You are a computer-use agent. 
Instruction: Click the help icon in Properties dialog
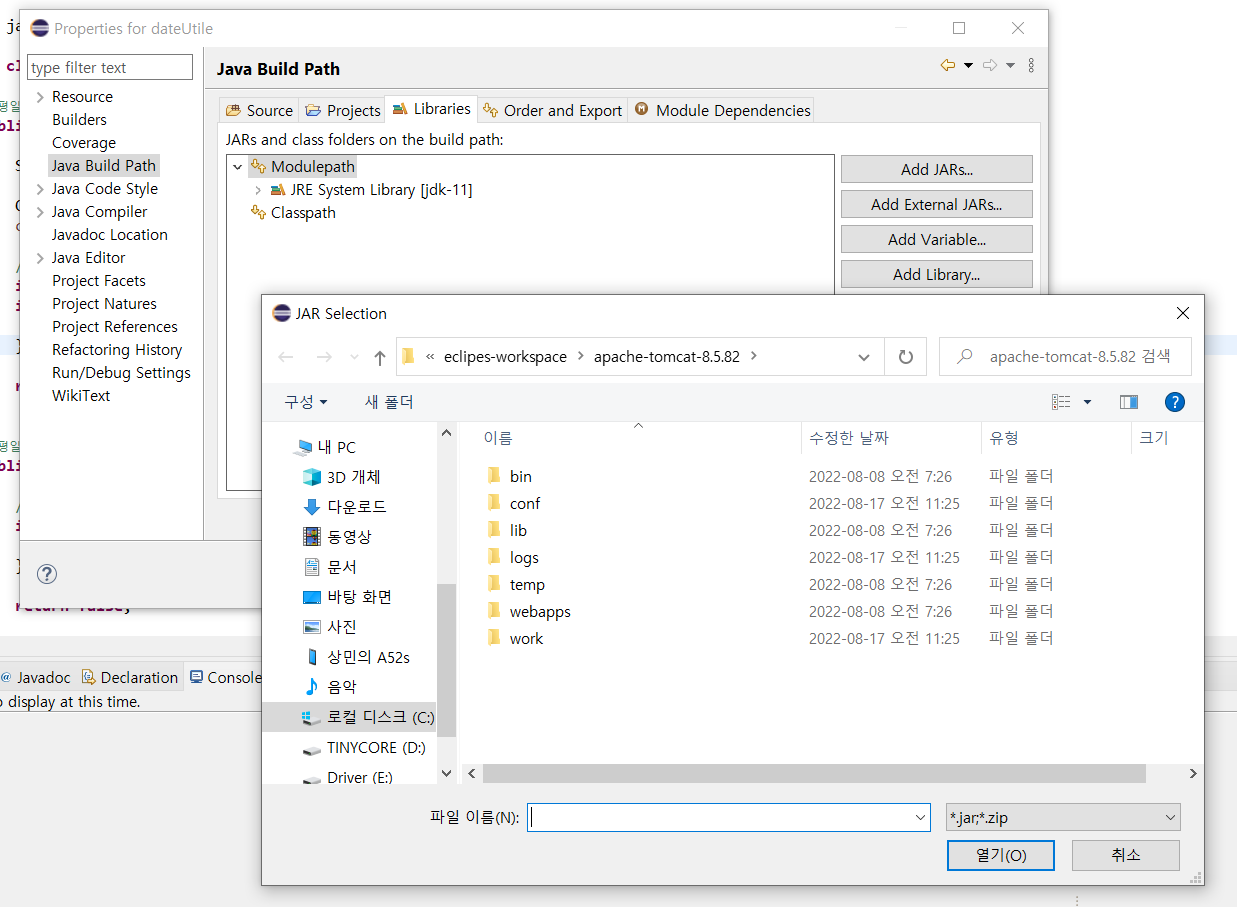tap(47, 573)
